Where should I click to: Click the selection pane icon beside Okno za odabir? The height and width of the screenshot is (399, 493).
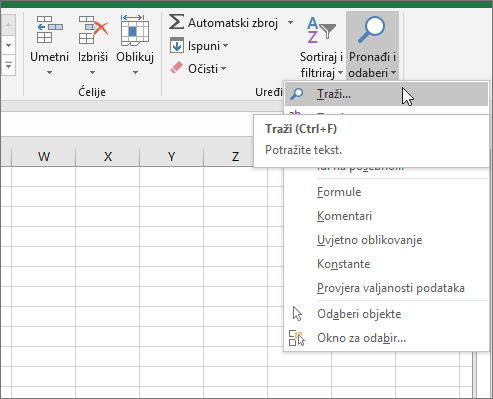[x=297, y=338]
